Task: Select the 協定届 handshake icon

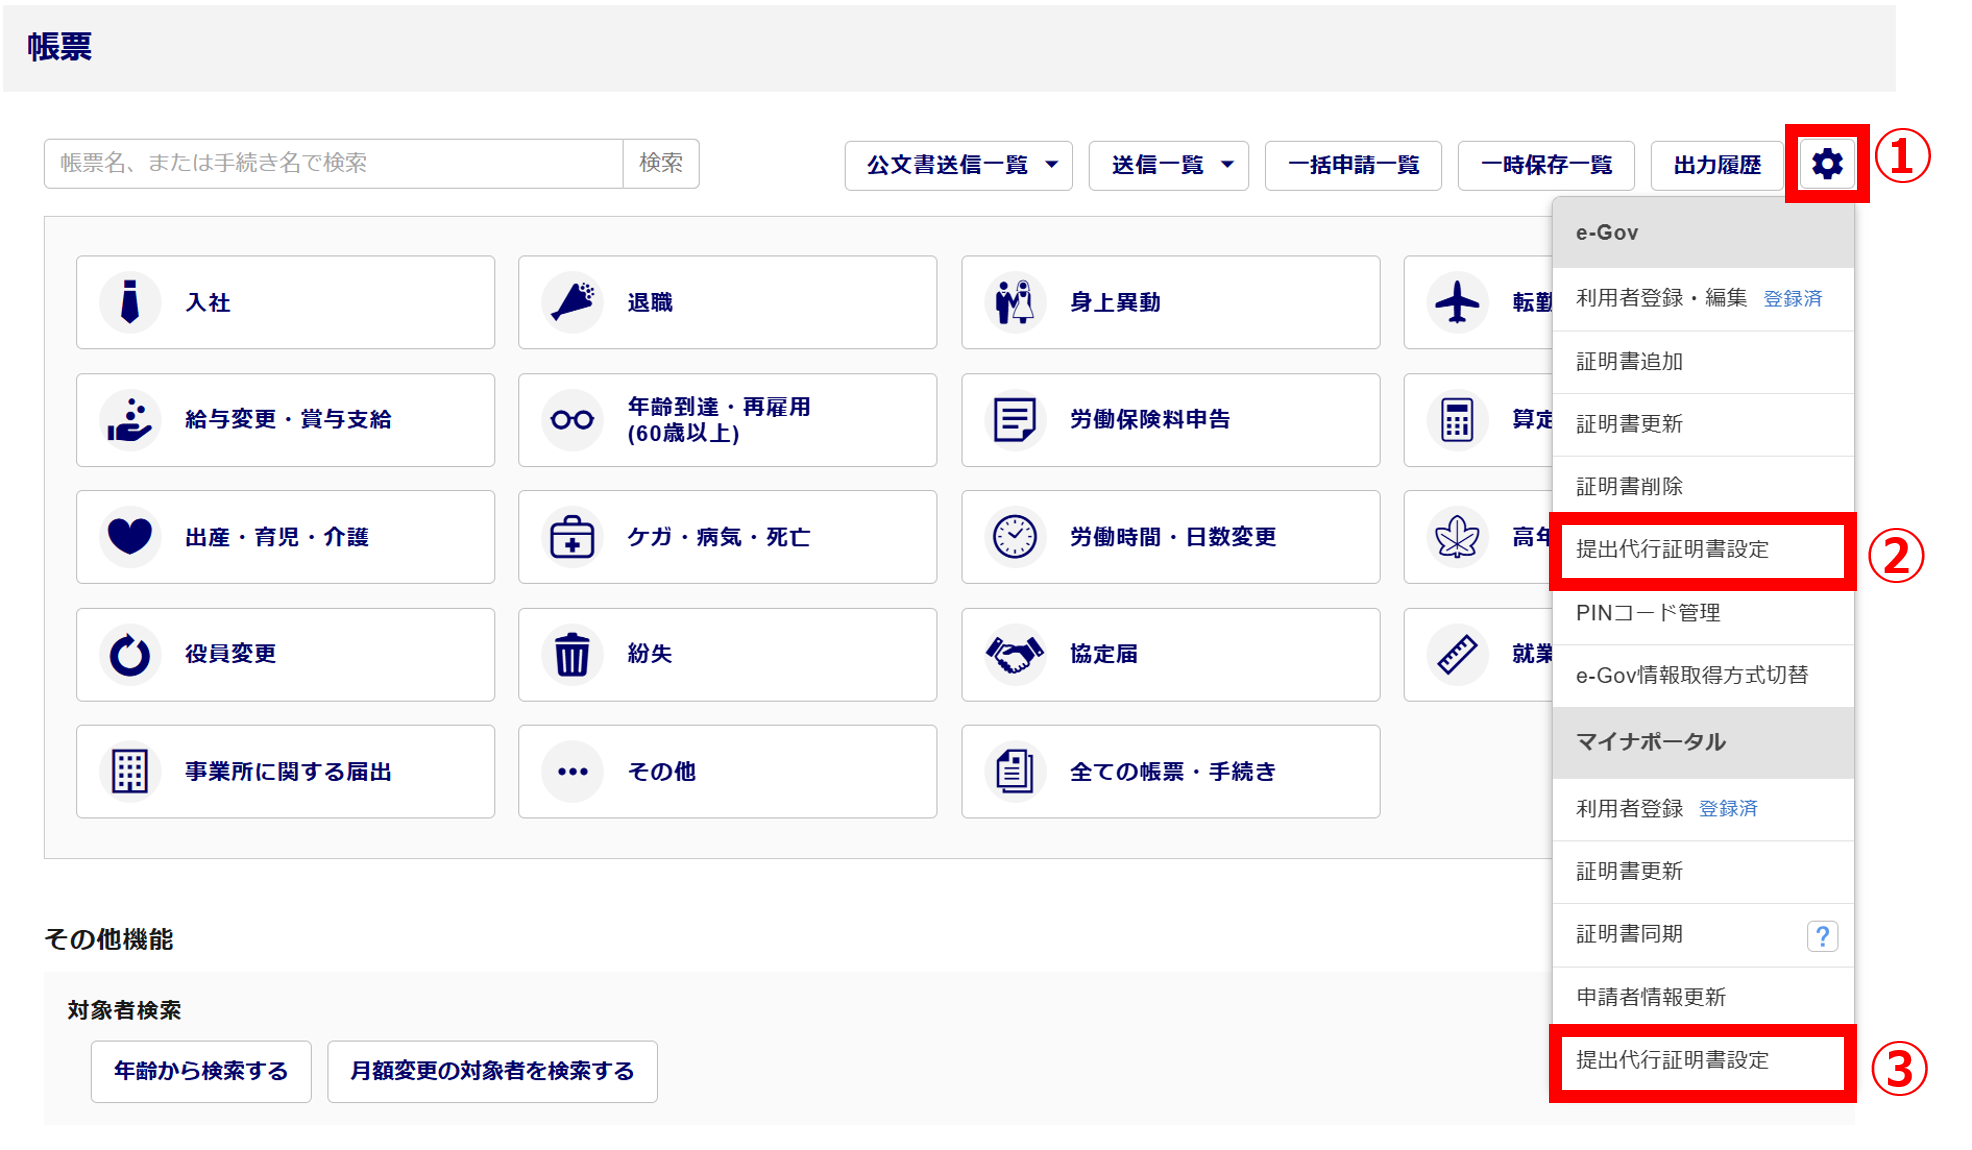Action: click(x=1014, y=654)
